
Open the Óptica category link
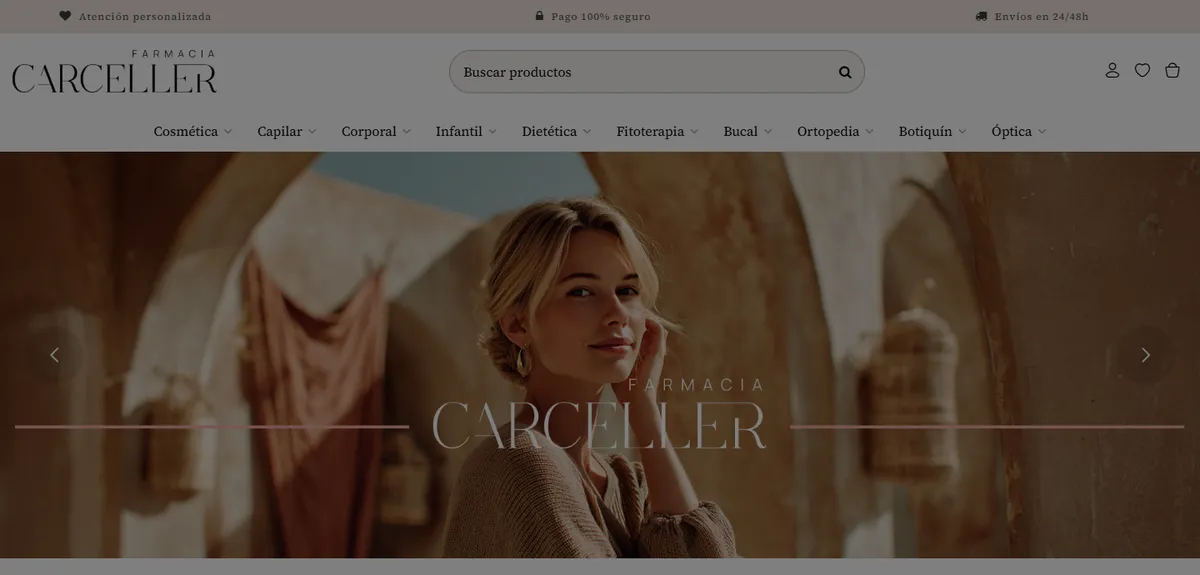click(1011, 131)
